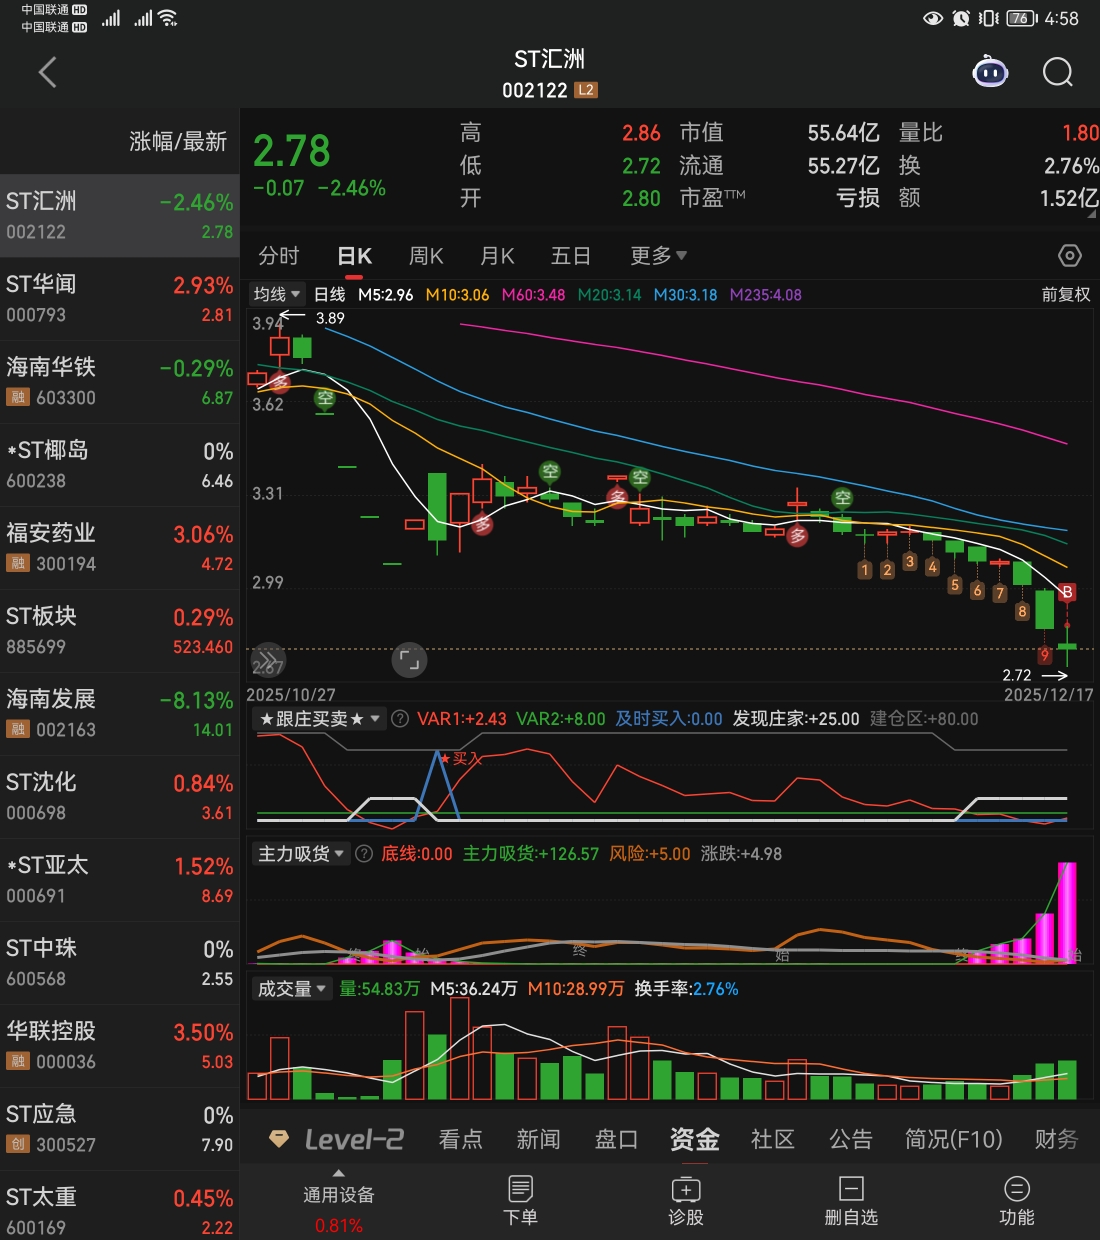Select ST板块 885699 in stock list

120,631
